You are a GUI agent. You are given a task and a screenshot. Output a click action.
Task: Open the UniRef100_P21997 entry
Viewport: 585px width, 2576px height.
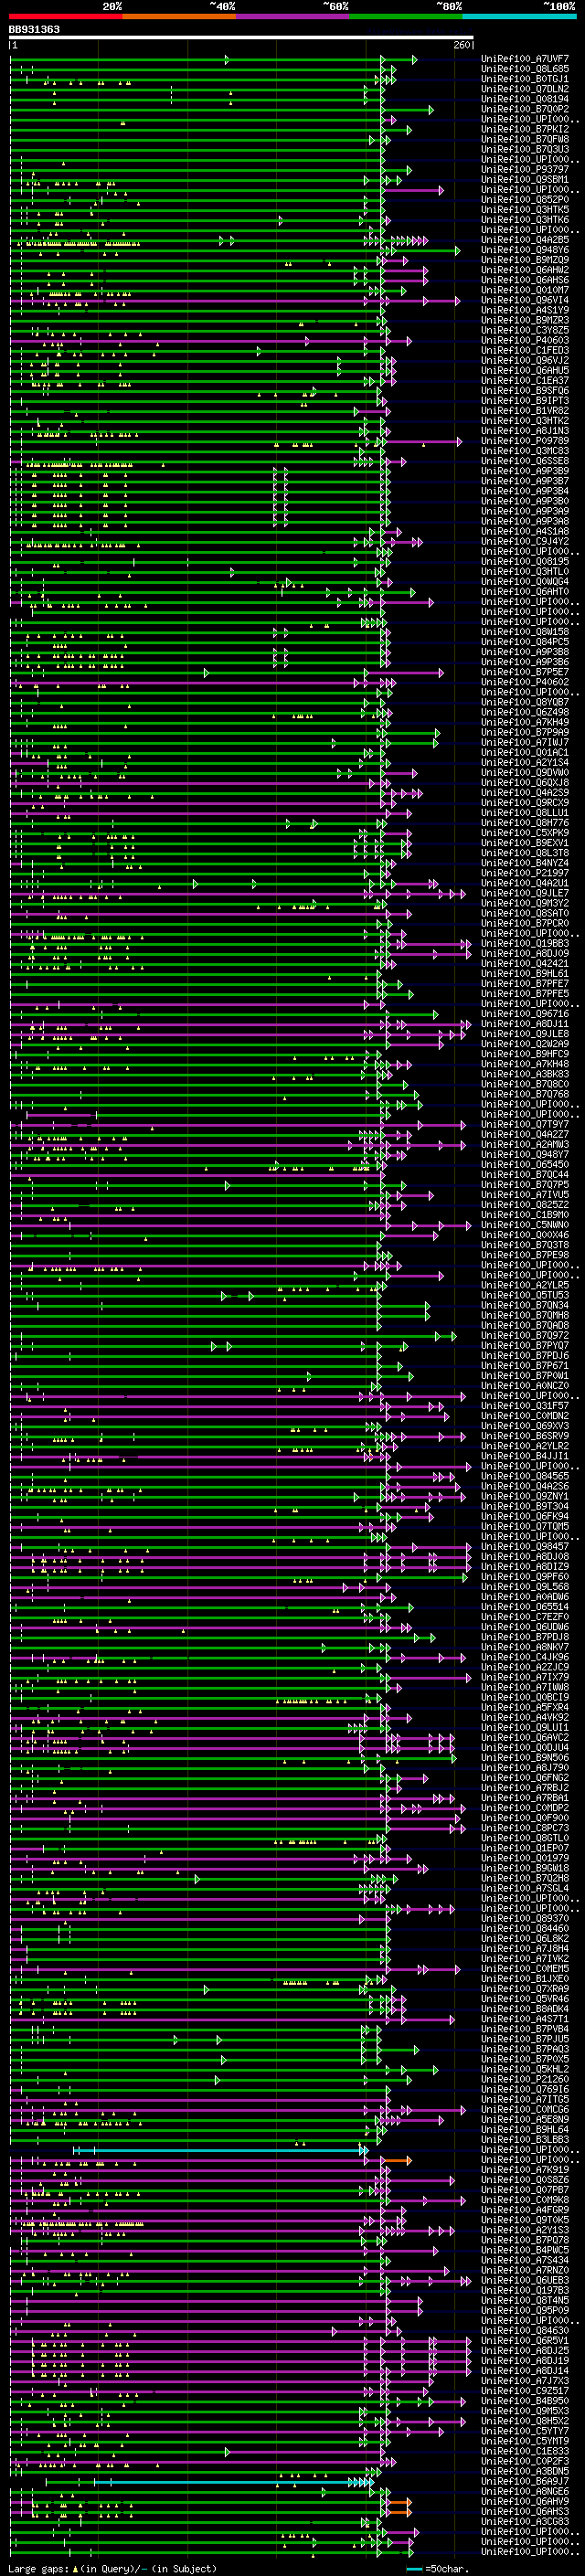click(x=525, y=873)
